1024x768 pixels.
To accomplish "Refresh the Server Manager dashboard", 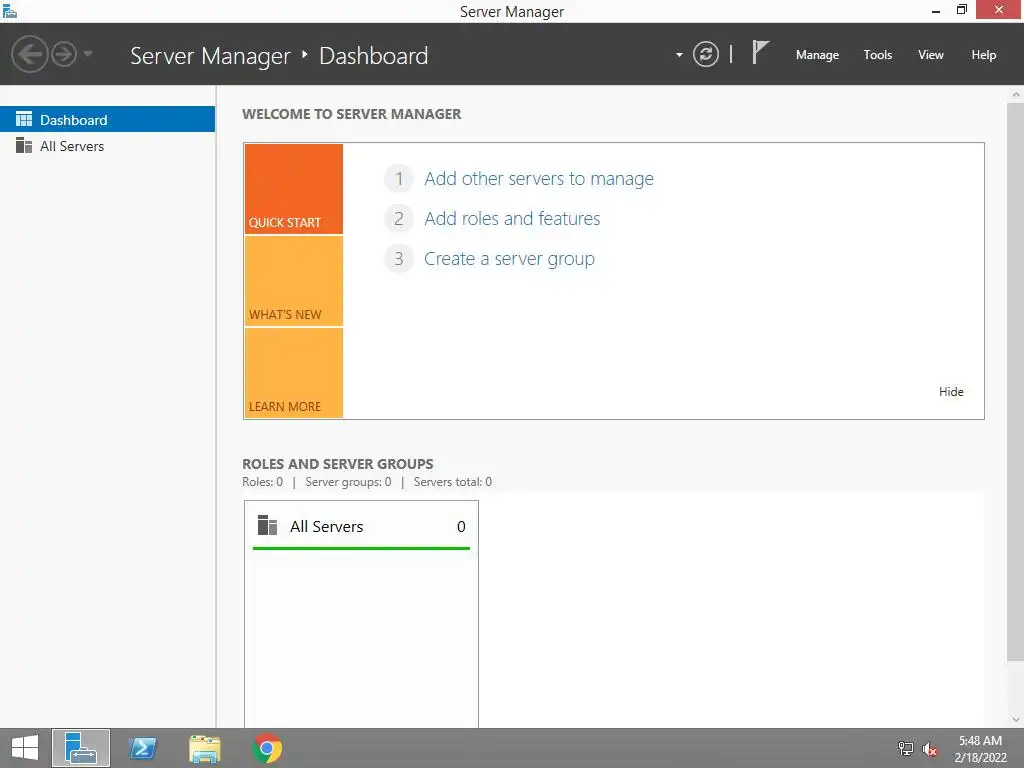I will pos(705,54).
